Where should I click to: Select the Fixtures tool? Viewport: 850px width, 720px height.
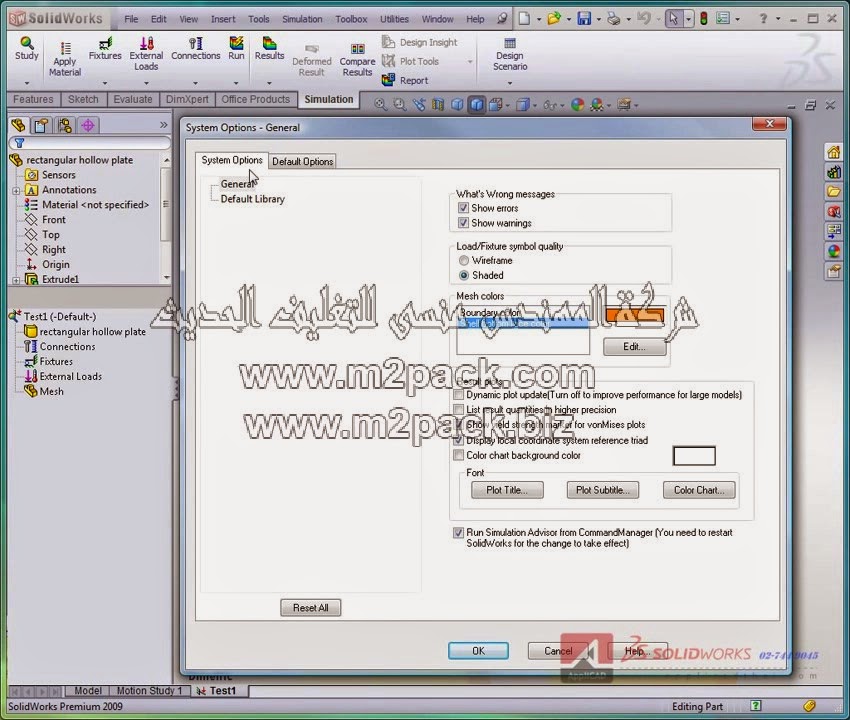(105, 48)
